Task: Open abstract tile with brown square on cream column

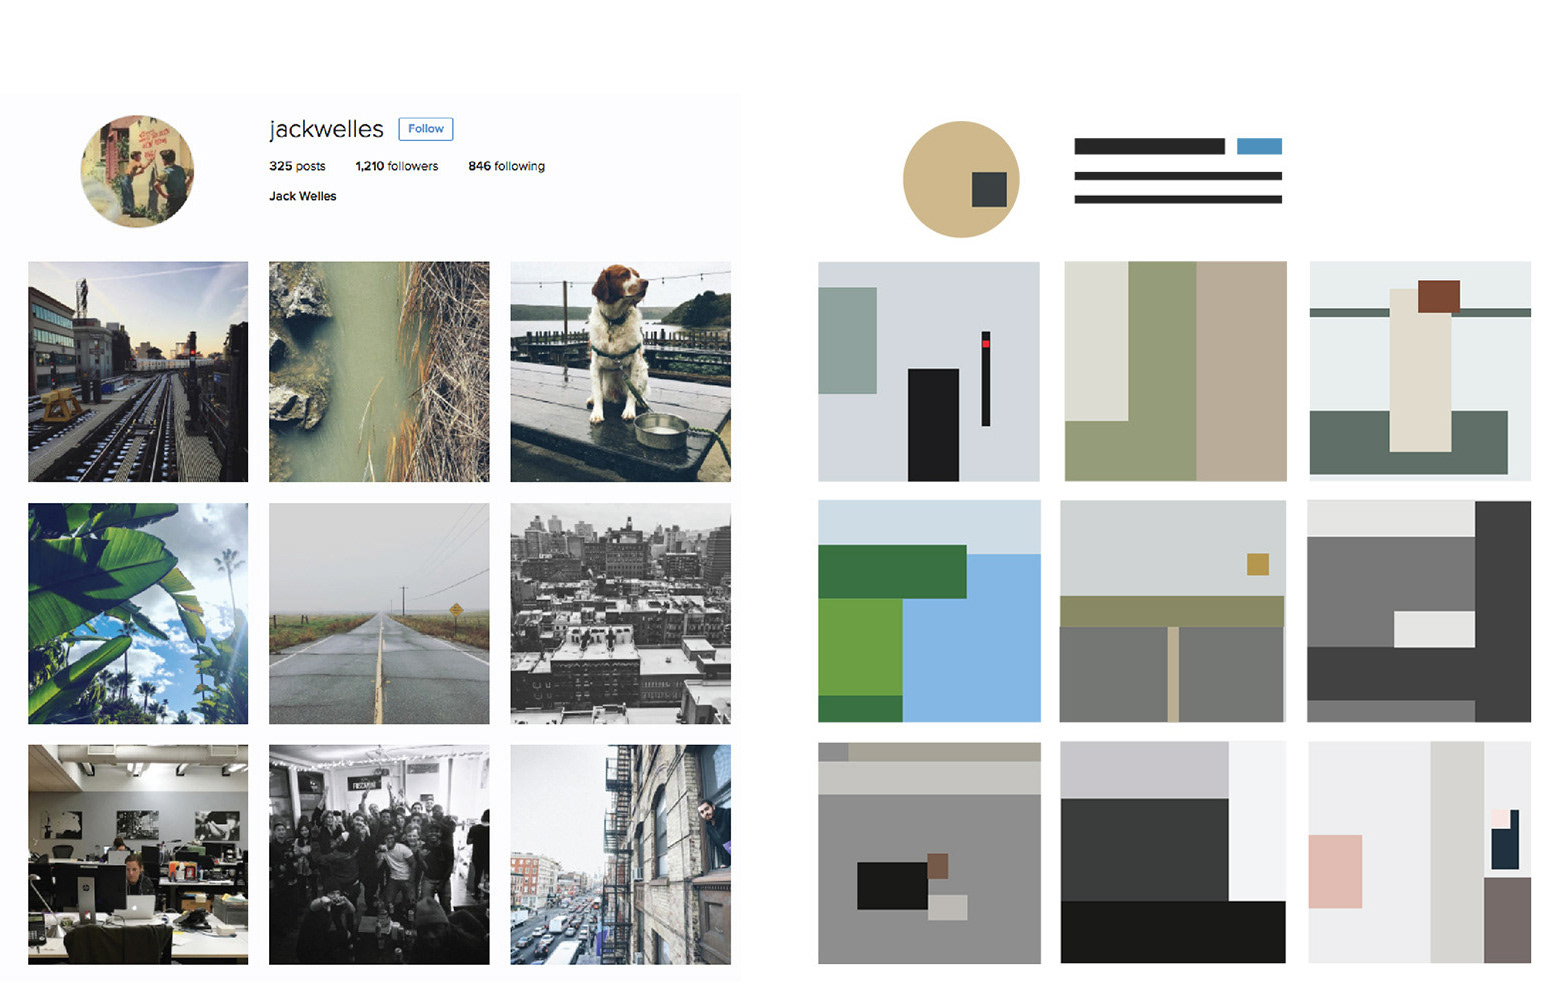Action: [x=1420, y=371]
